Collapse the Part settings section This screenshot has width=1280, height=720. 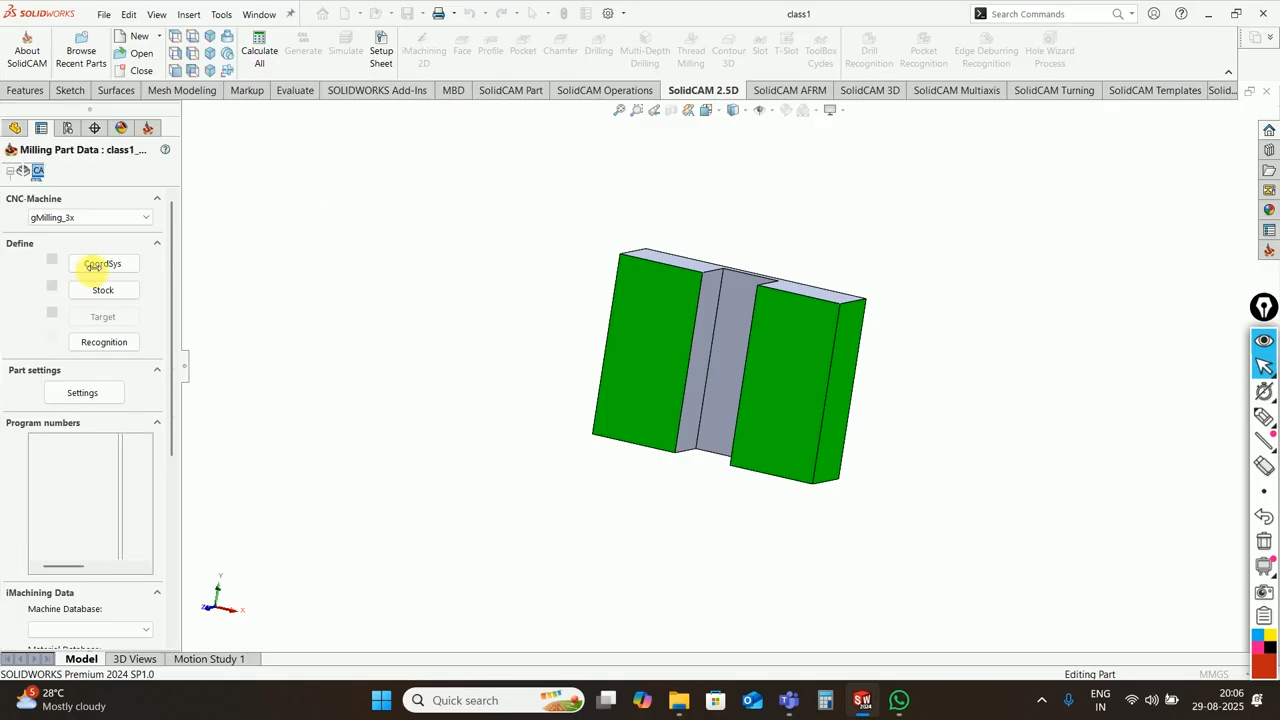tap(157, 370)
